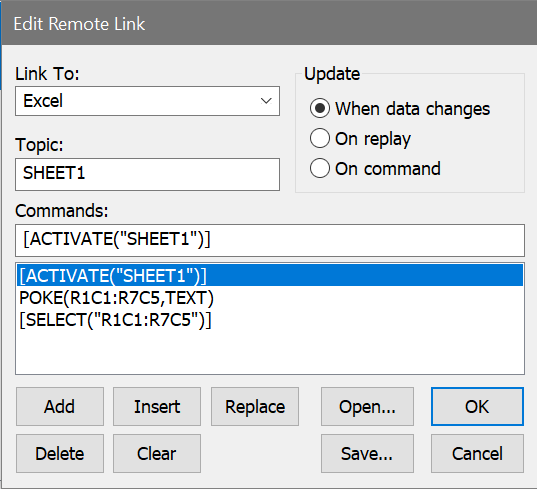Click into the Topic field containing SHEET1
Image resolution: width=537 pixels, height=489 pixels.
(147, 174)
